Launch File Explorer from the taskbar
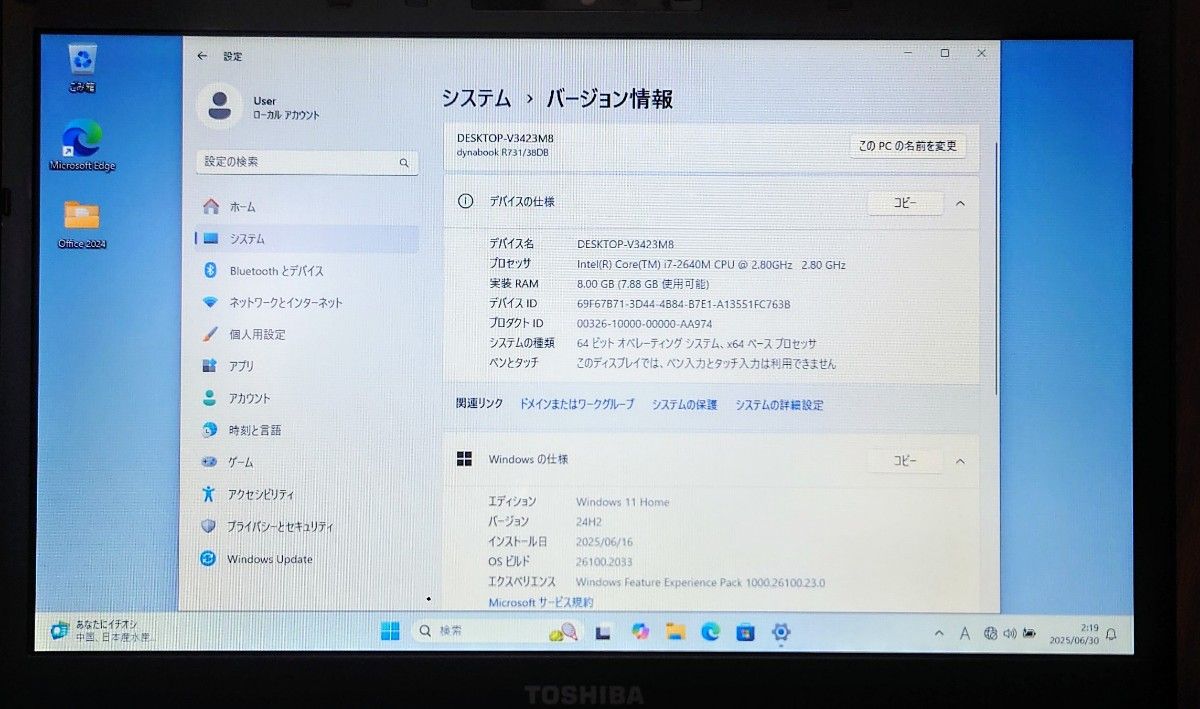The height and width of the screenshot is (709, 1200). coord(678,632)
